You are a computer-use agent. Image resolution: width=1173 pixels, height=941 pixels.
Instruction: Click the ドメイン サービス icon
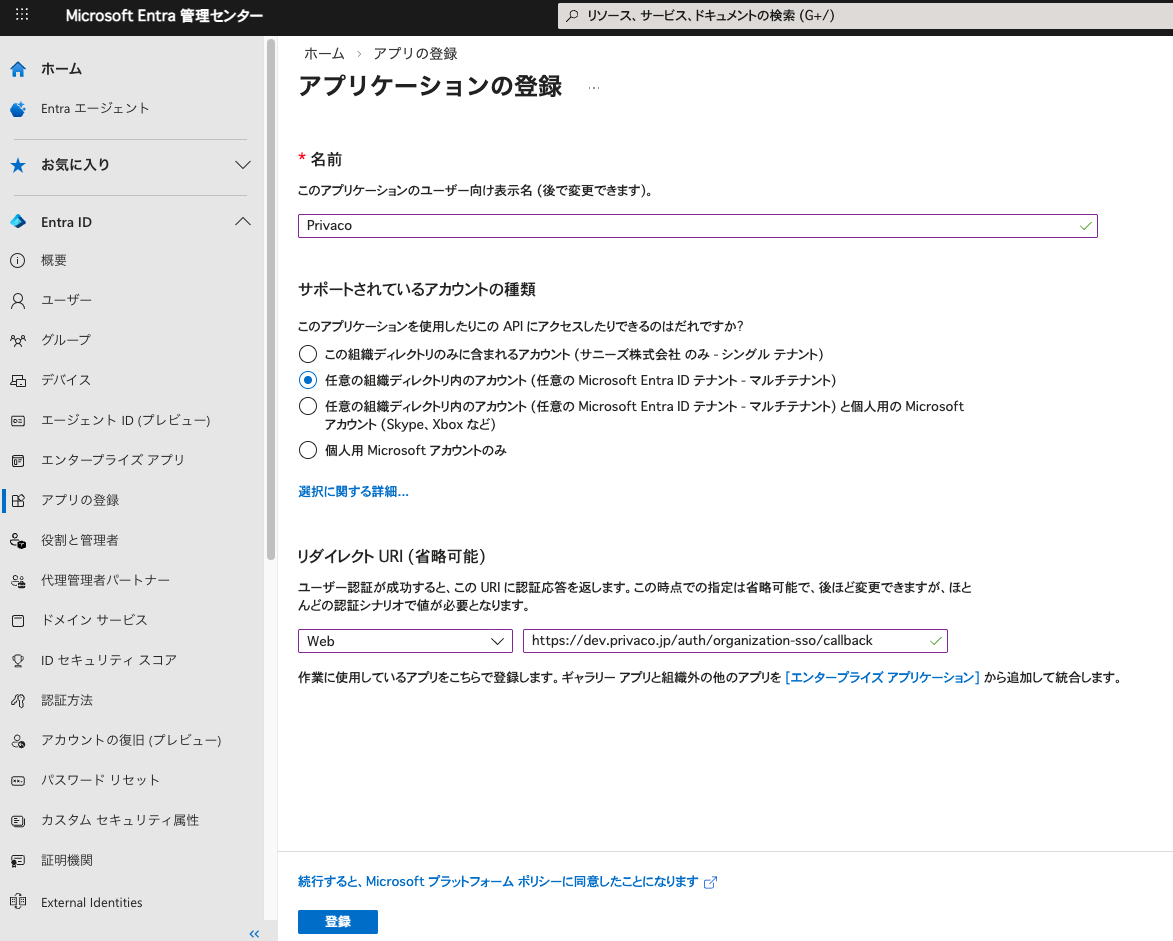click(18, 621)
